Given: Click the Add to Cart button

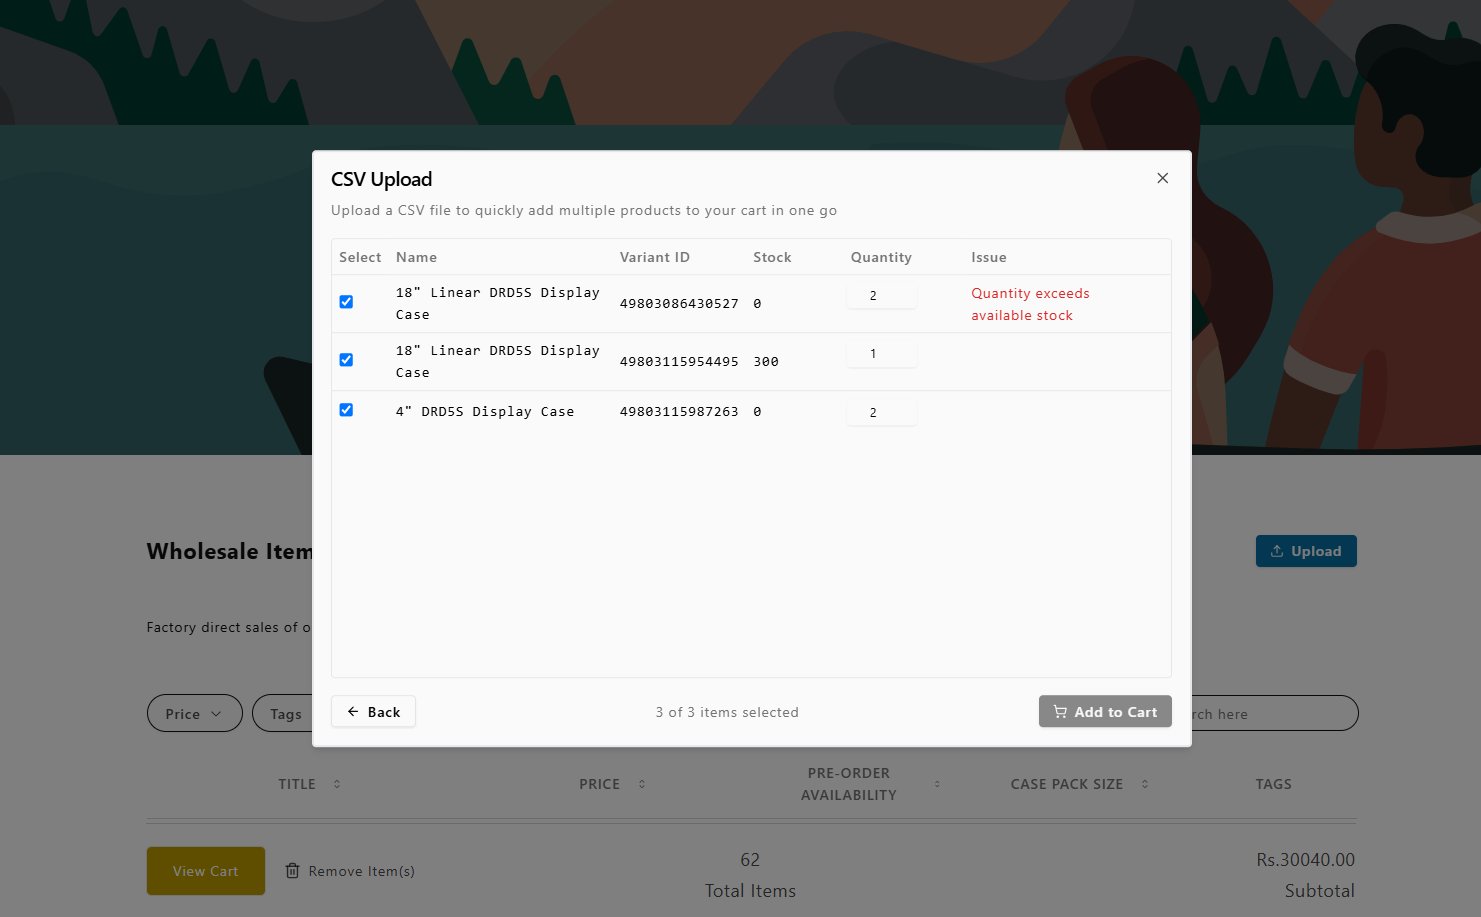Looking at the screenshot, I should [1105, 712].
